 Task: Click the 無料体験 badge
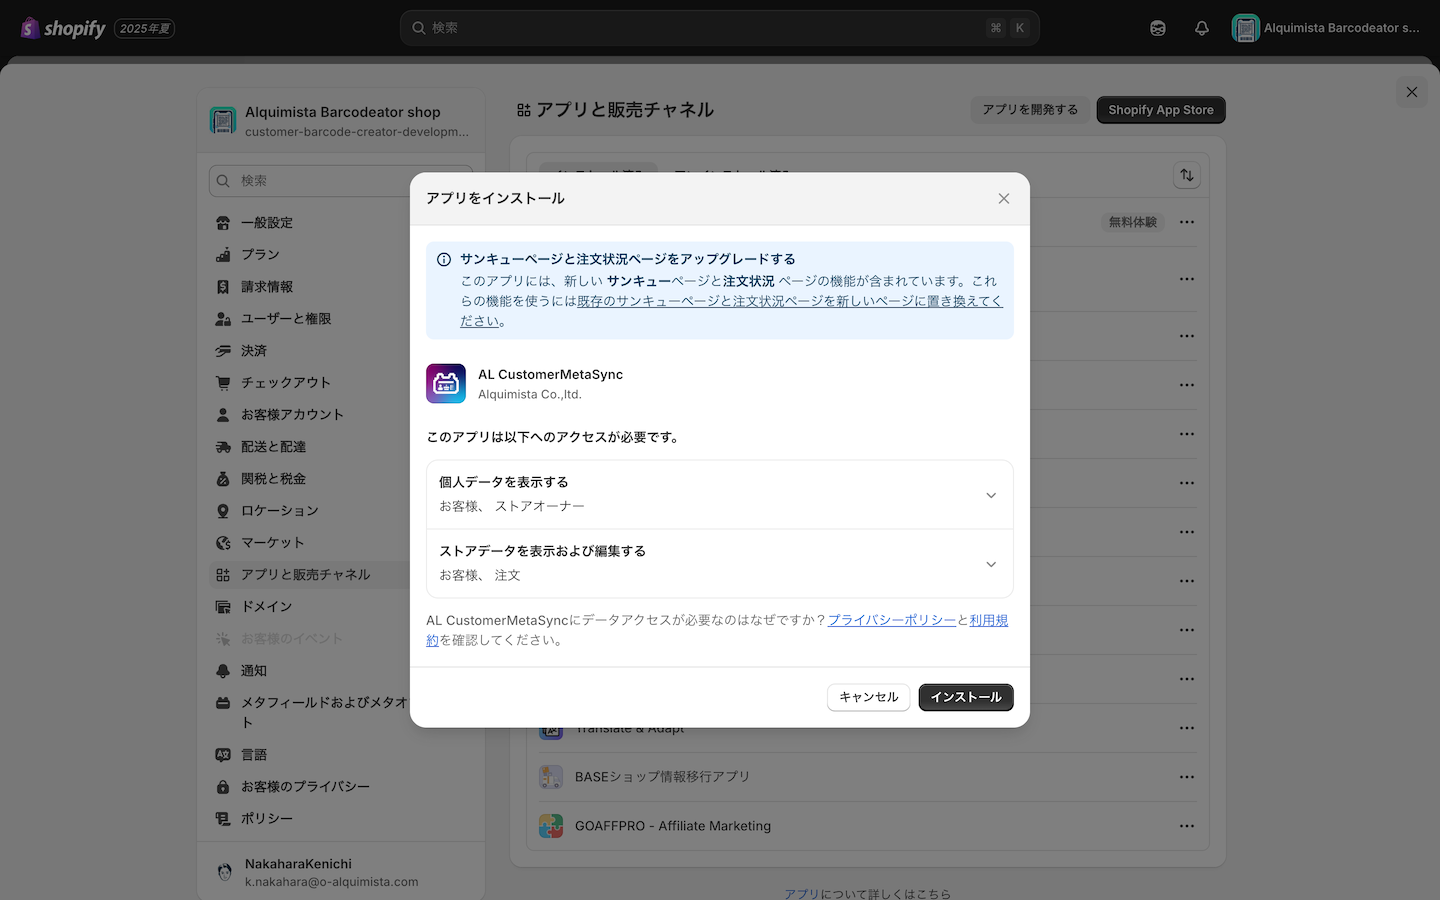[x=1132, y=222]
